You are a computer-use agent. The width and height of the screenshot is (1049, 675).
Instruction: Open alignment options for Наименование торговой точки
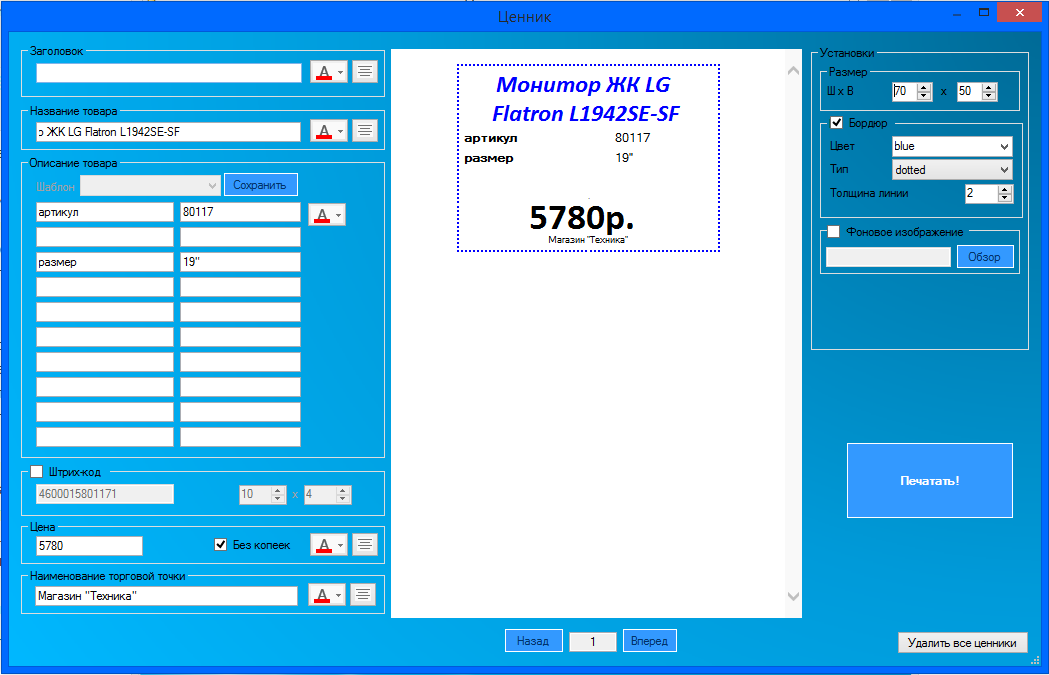363,595
